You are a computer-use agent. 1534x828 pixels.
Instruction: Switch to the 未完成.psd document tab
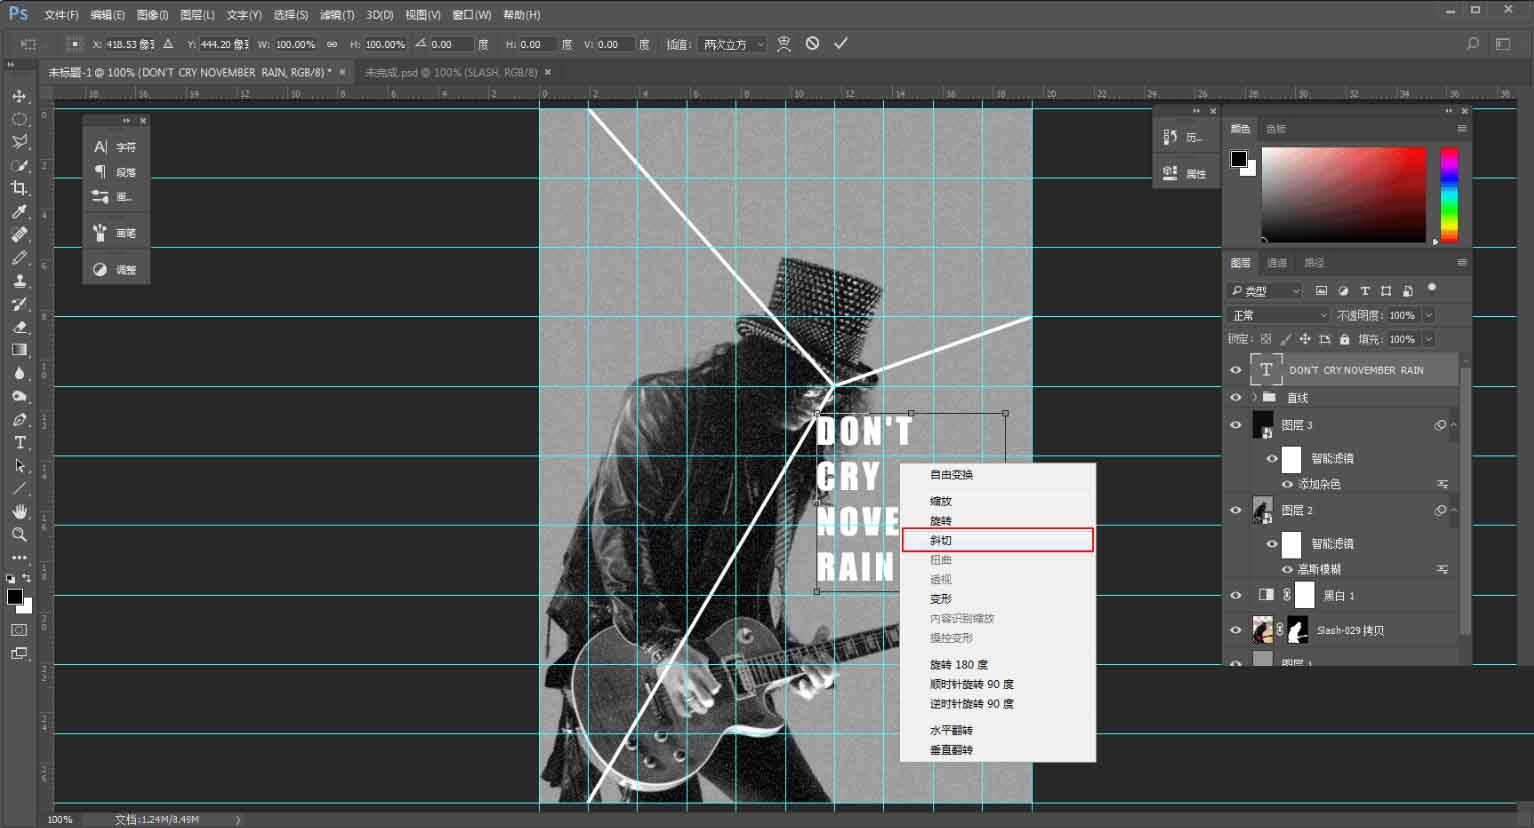pyautogui.click(x=451, y=72)
